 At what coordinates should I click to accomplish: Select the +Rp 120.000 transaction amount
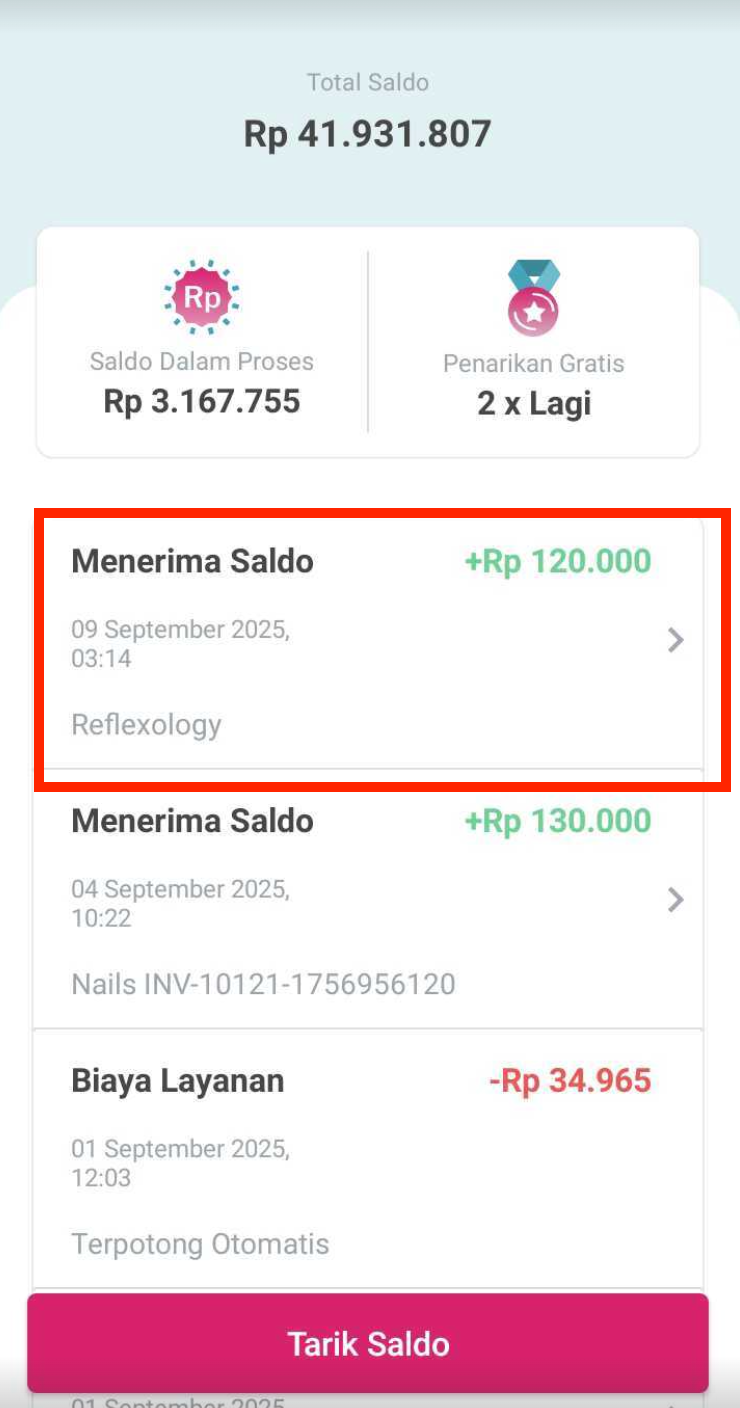coord(558,561)
